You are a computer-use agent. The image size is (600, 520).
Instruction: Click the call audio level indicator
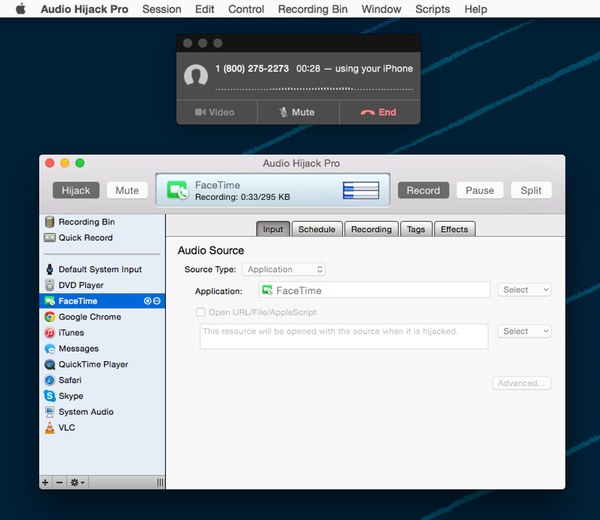(314, 89)
